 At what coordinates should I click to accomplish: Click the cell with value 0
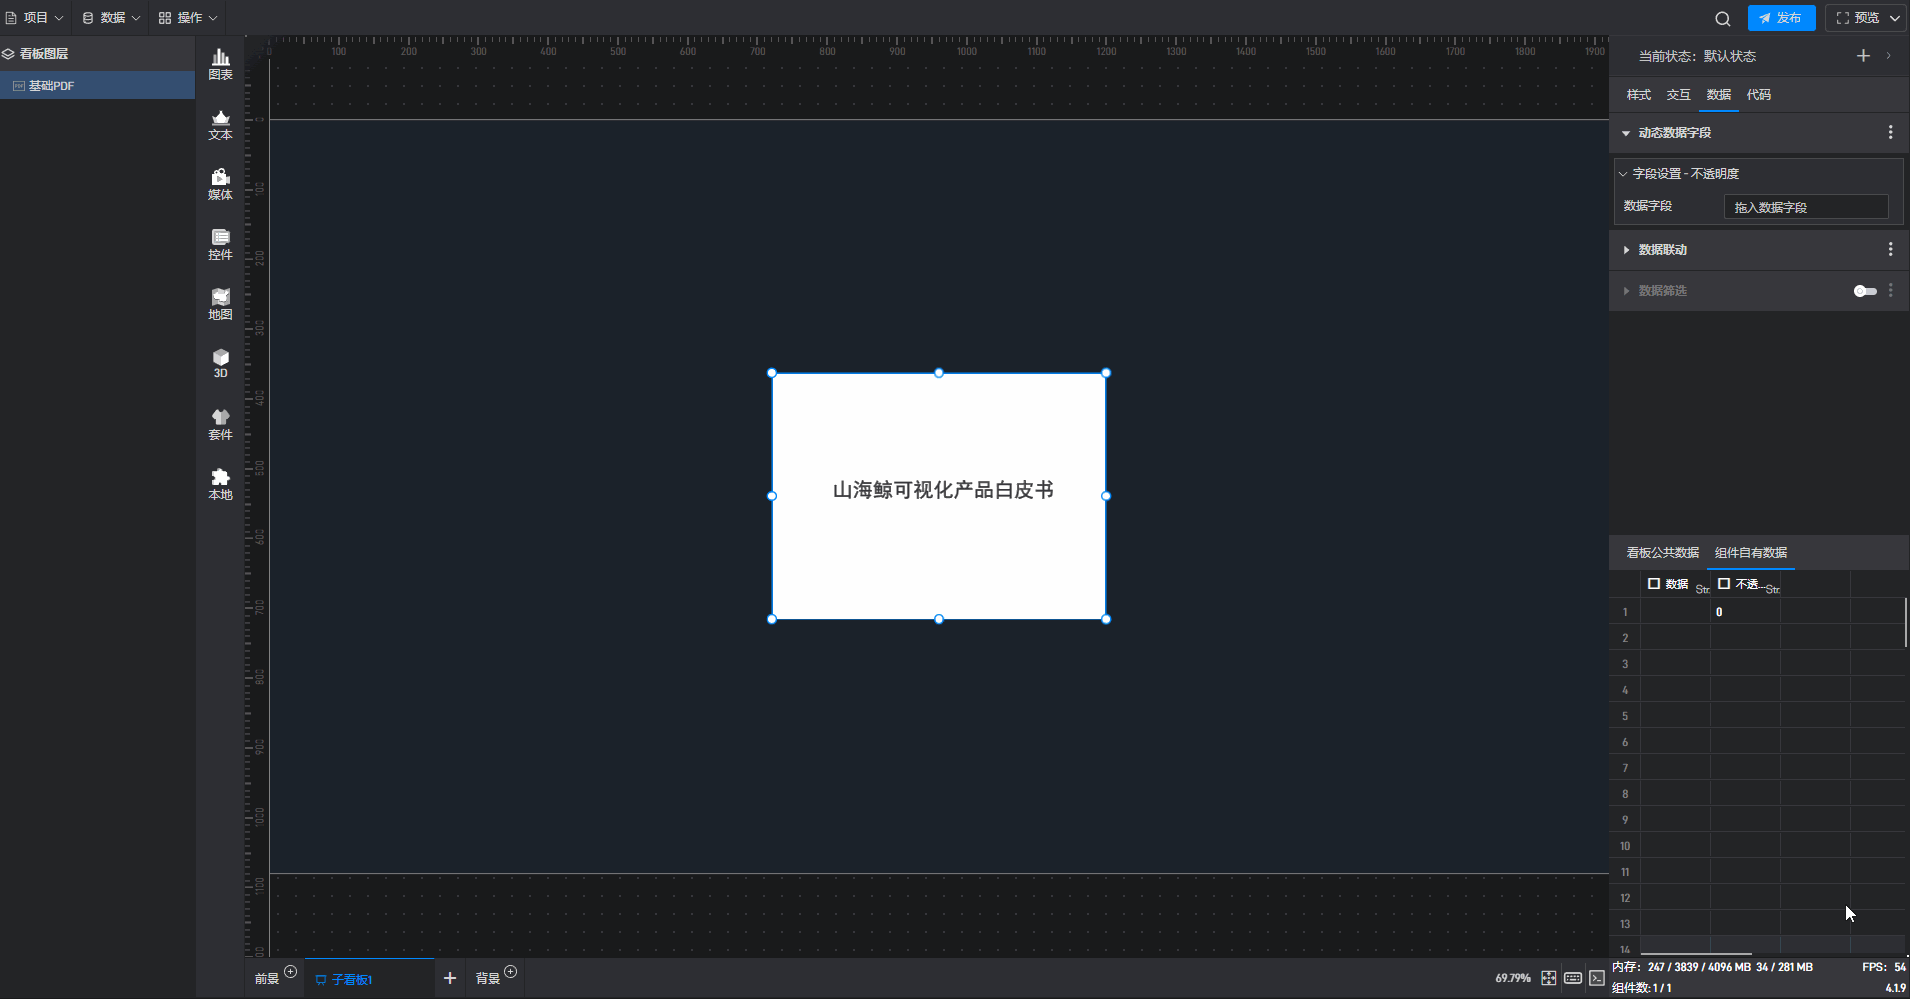point(1745,612)
